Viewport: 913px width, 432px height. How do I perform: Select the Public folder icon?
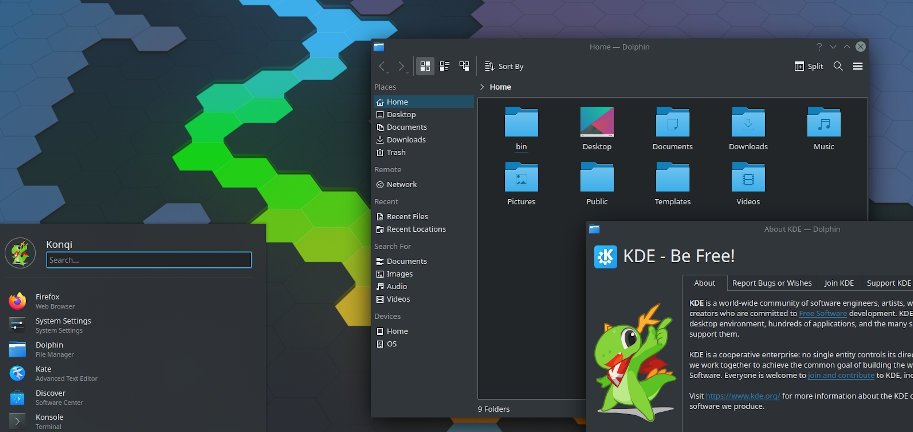(x=597, y=177)
